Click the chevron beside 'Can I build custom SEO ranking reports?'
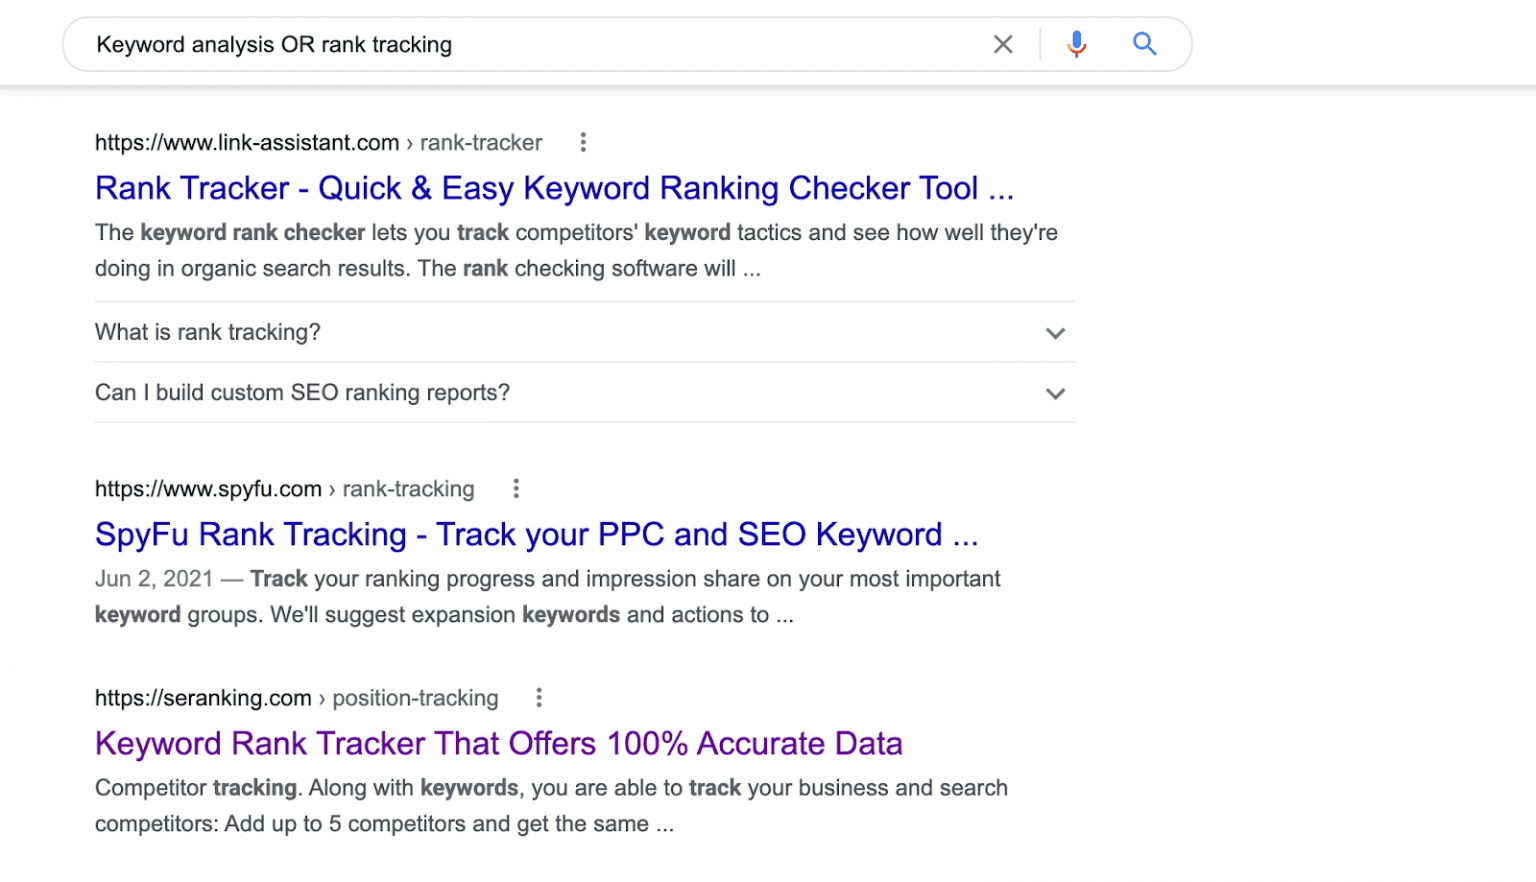Screen dimensions: 1536x882 [x=1055, y=393]
